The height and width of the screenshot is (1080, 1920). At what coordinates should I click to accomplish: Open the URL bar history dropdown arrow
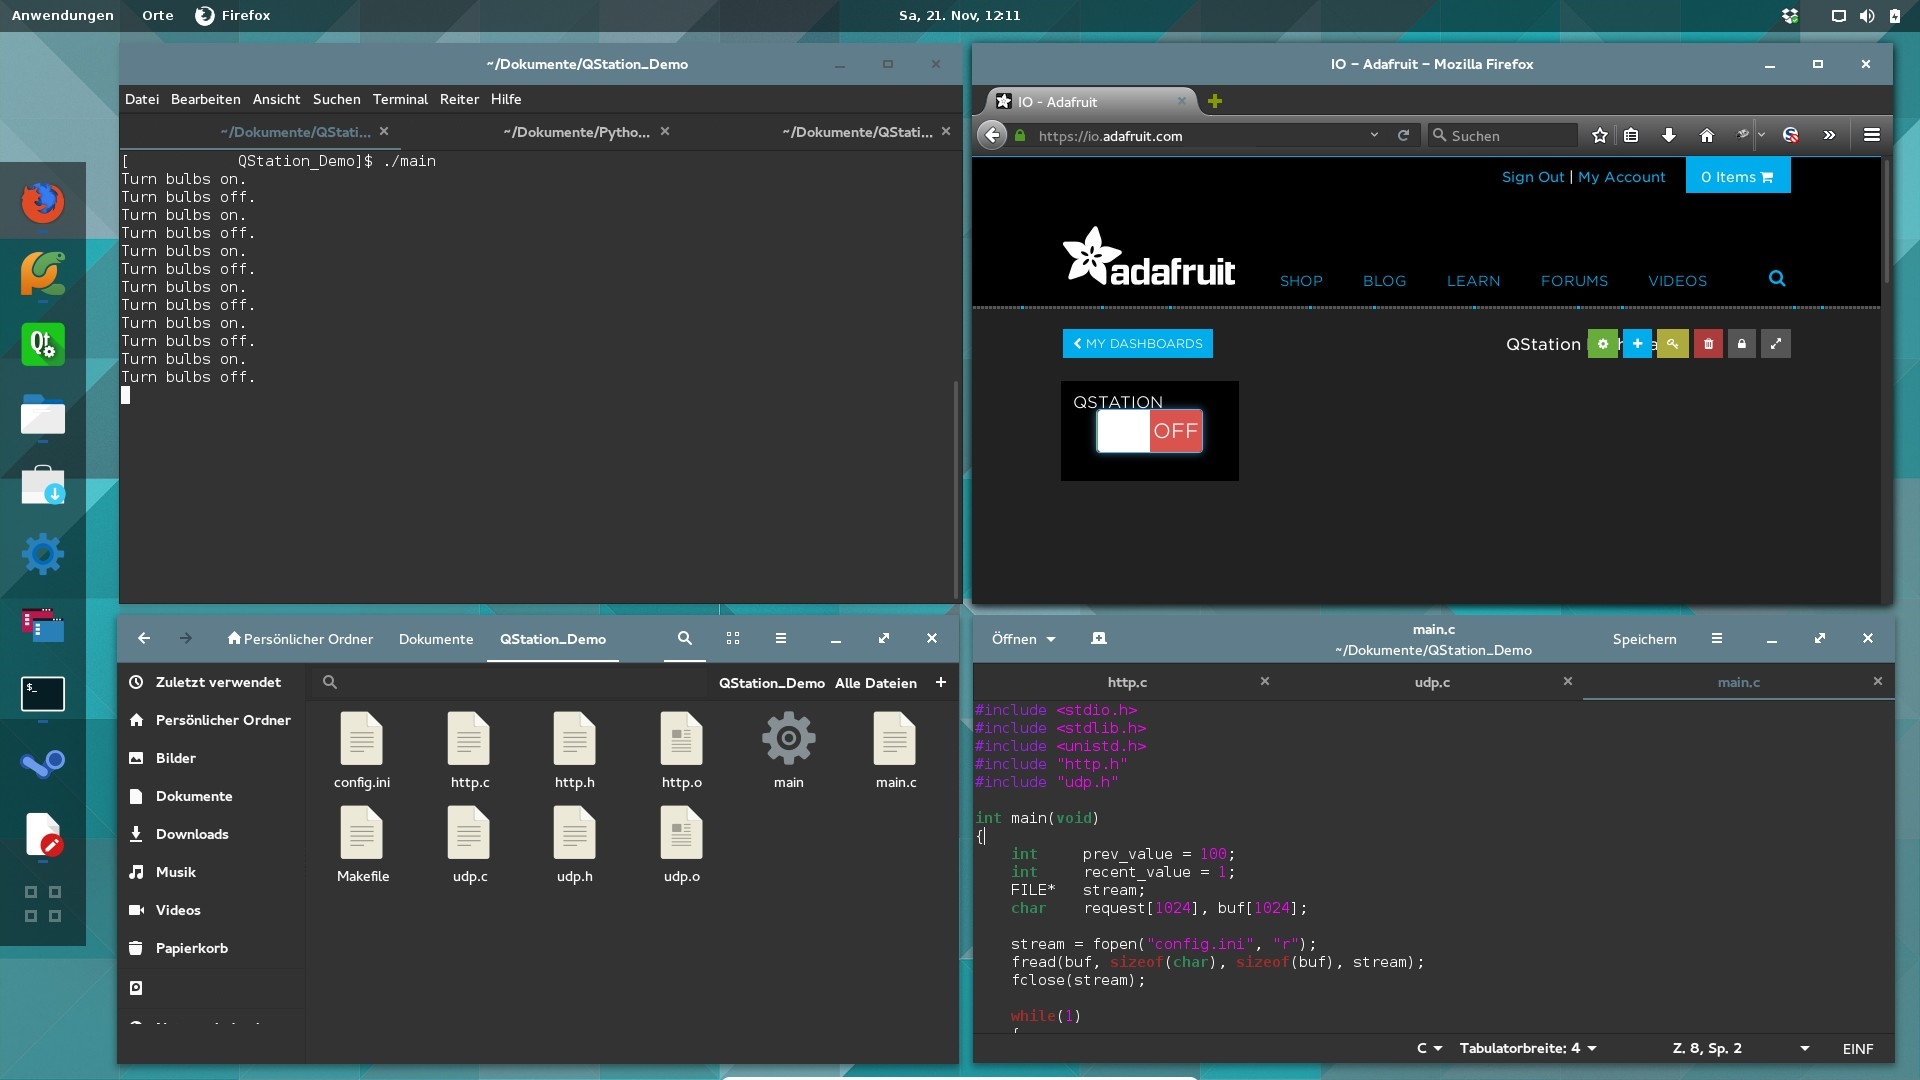pyautogui.click(x=1374, y=135)
